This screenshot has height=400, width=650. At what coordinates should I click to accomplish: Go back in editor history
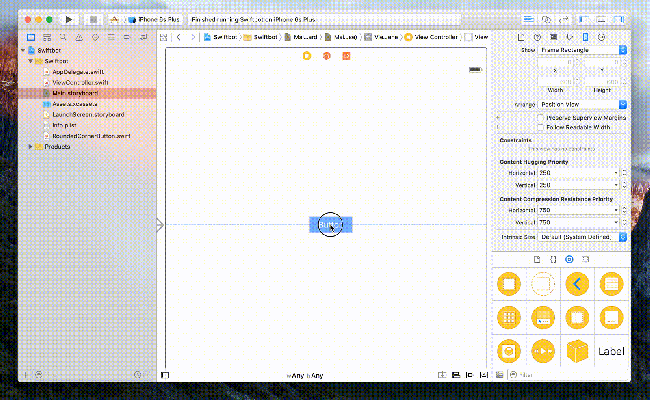pyautogui.click(x=179, y=37)
